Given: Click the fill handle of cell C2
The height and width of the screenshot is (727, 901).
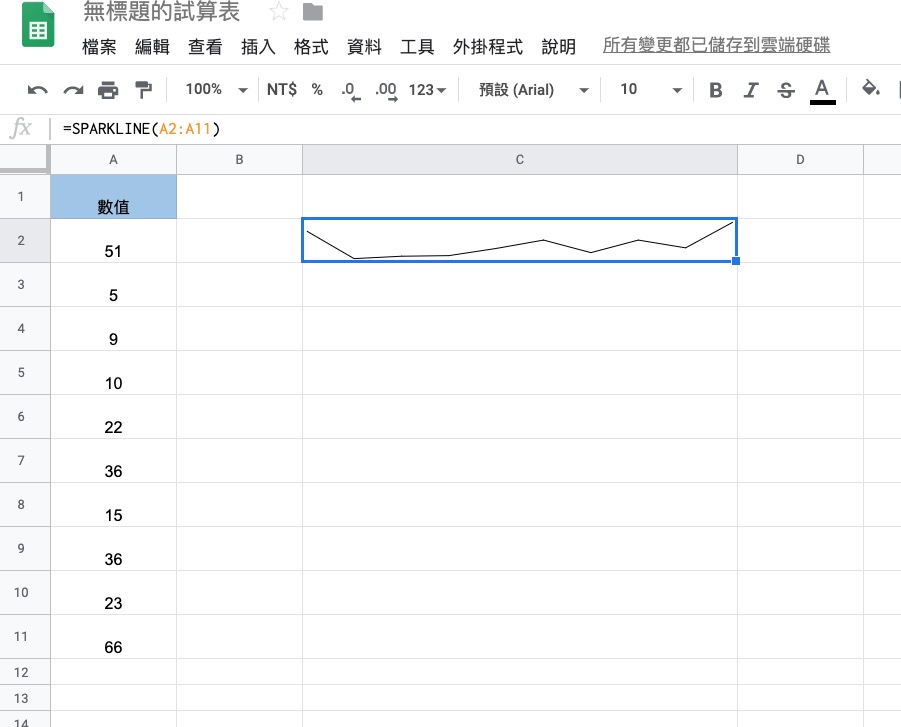Looking at the screenshot, I should point(736,261).
